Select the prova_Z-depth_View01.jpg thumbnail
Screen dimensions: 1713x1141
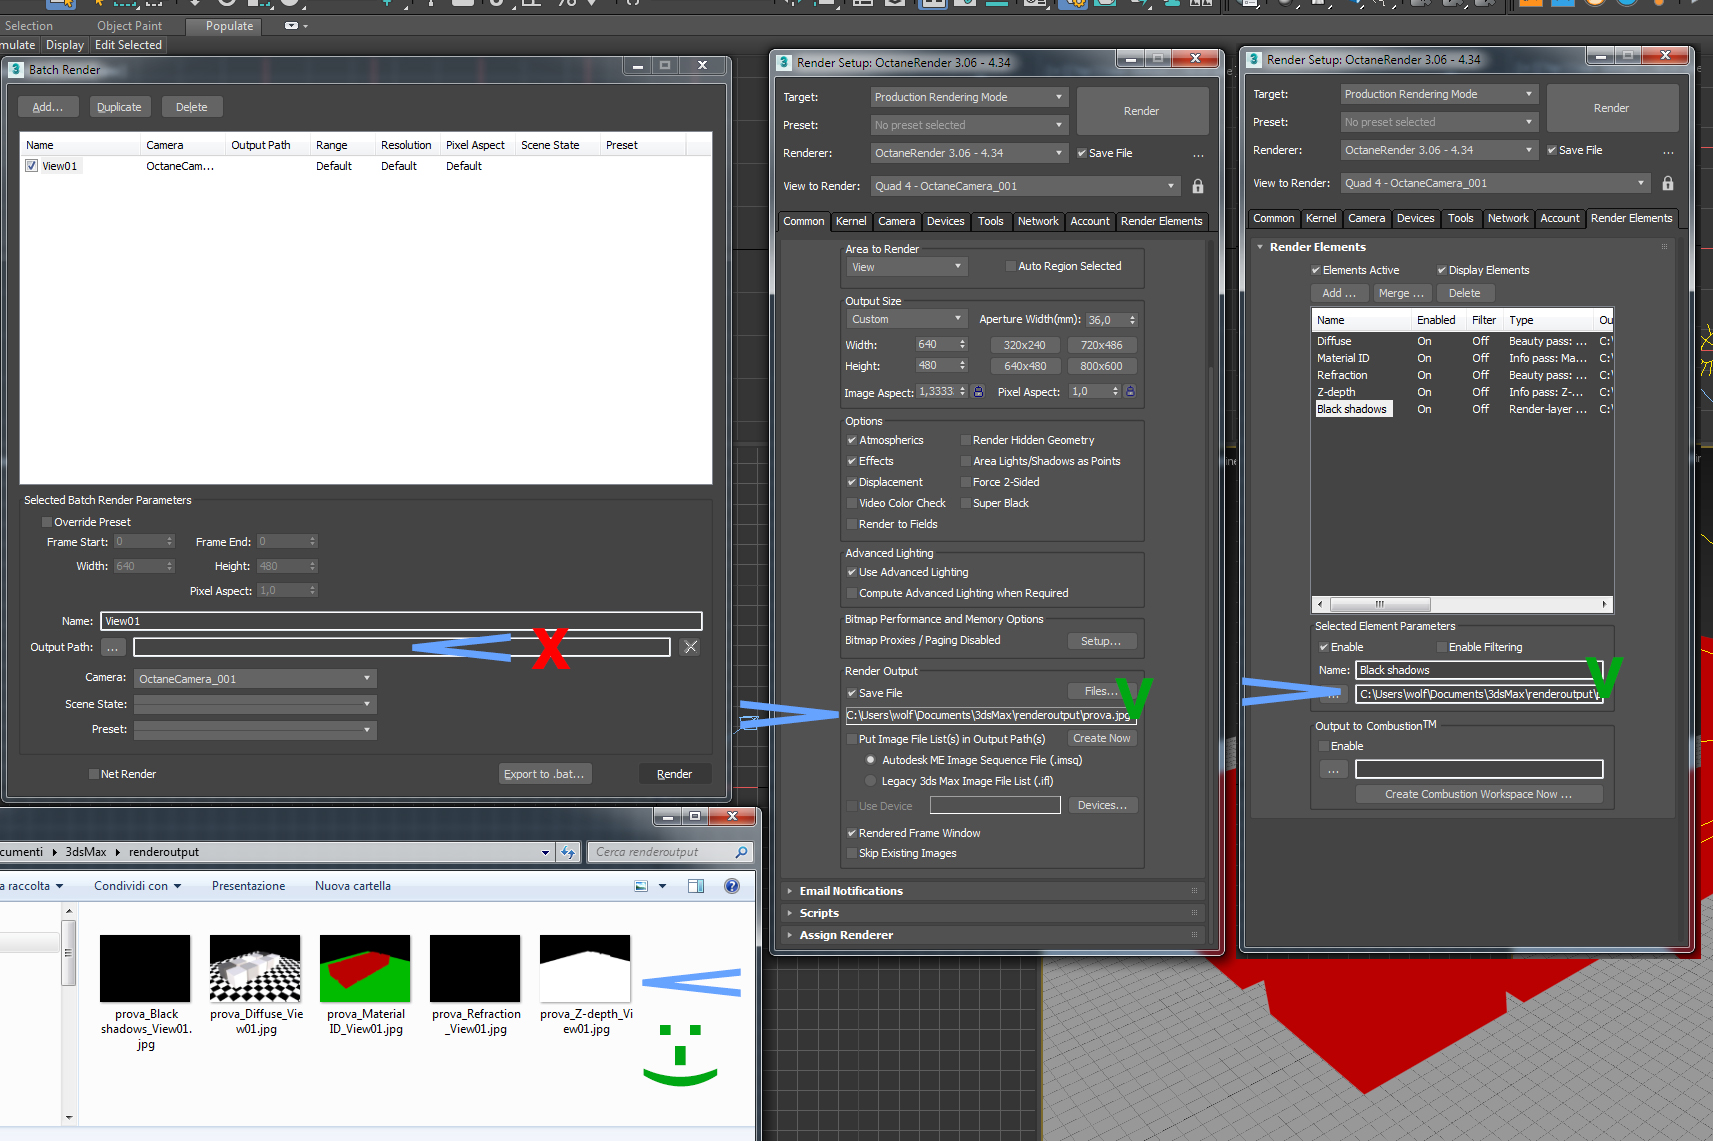tap(585, 968)
